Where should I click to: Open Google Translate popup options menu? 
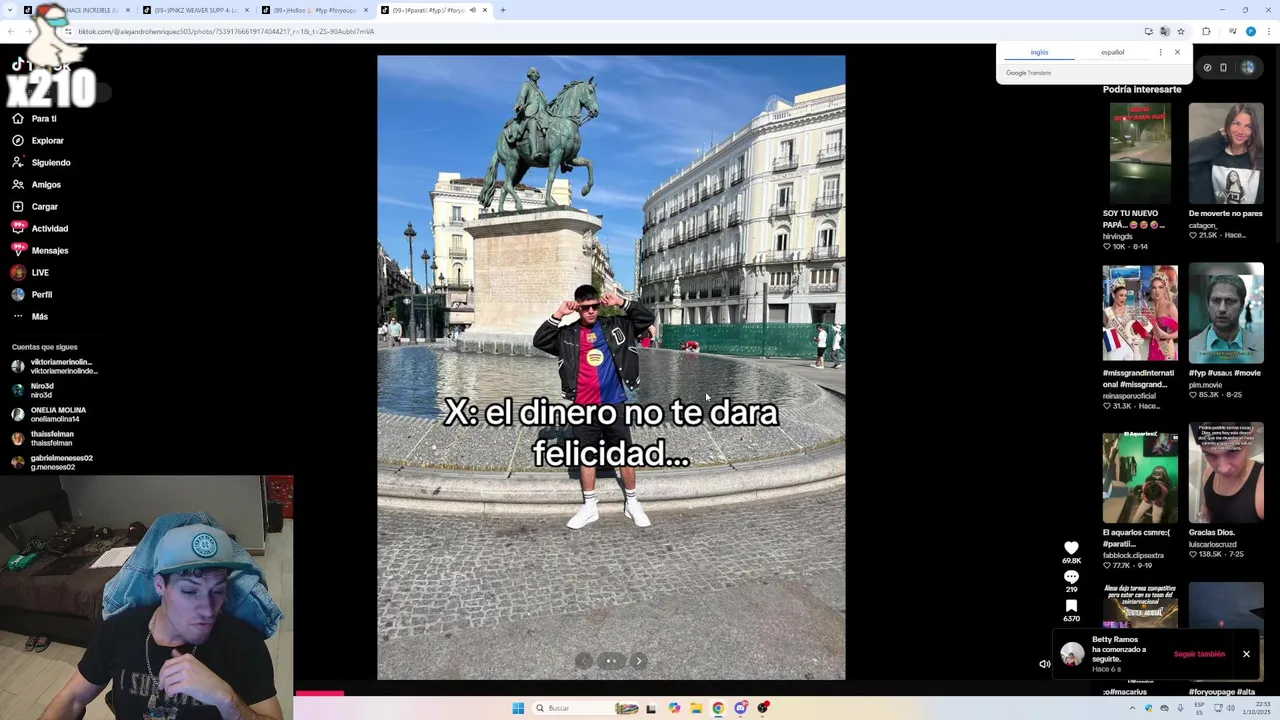[1160, 52]
